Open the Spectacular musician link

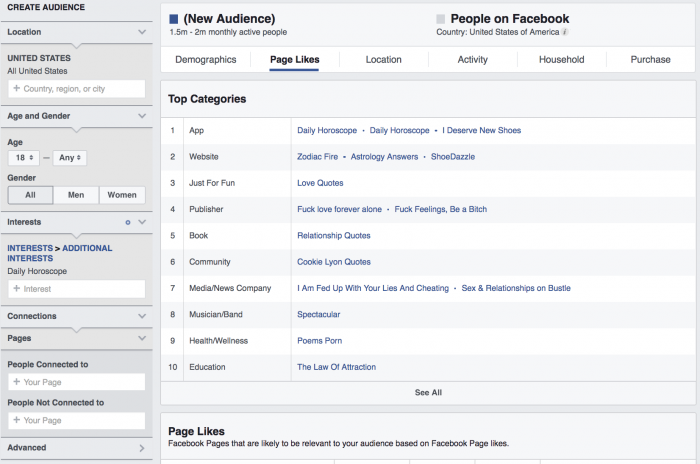point(319,315)
